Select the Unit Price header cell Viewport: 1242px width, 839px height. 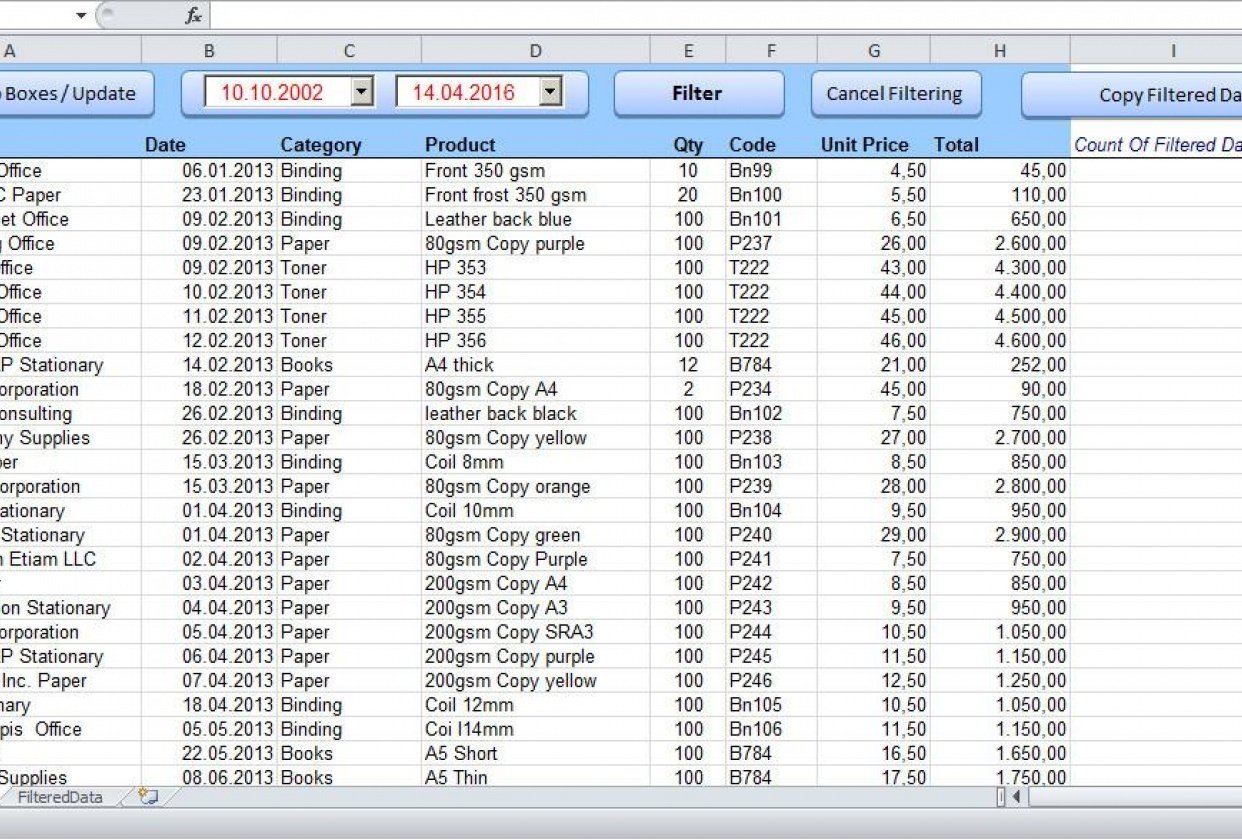tap(864, 144)
